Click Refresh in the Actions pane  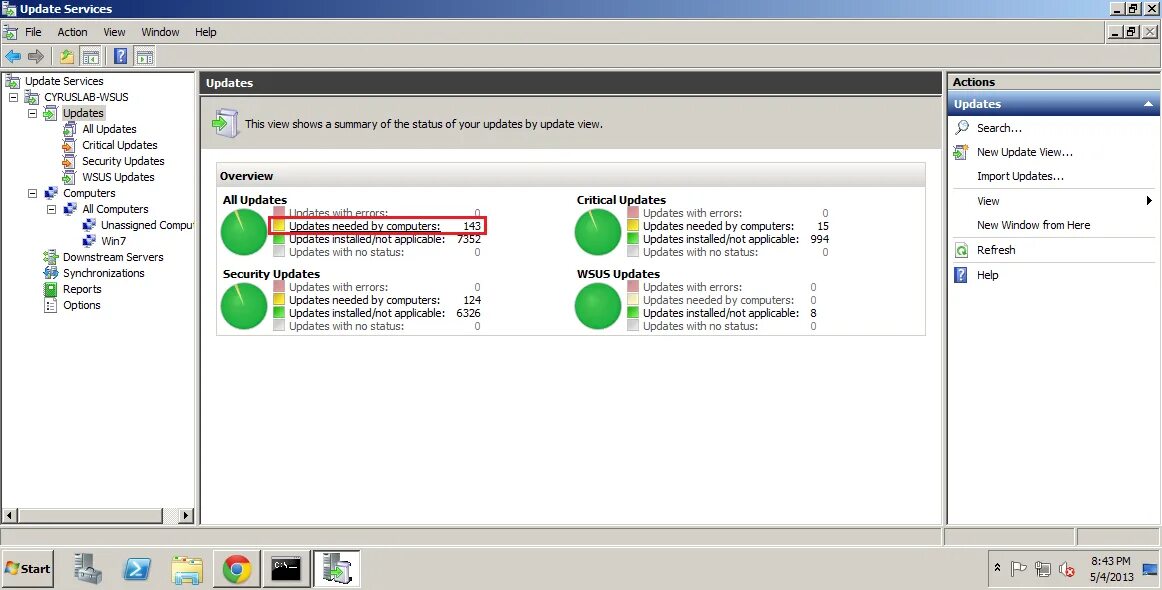[996, 251]
